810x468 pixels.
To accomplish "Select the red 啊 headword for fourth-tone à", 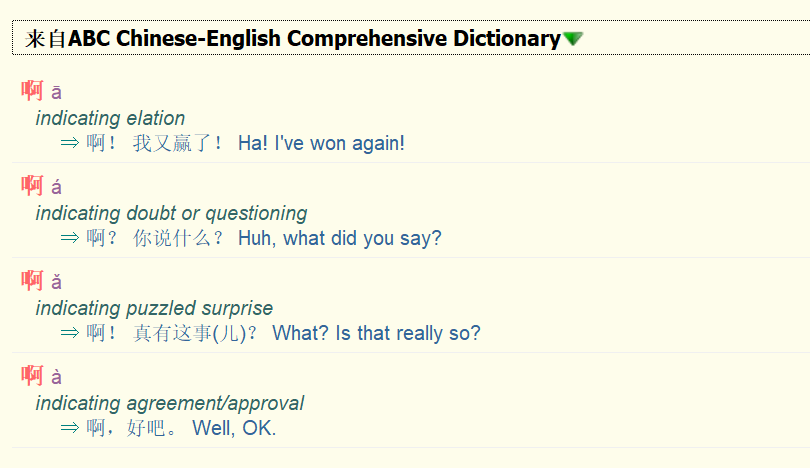I will [x=32, y=376].
